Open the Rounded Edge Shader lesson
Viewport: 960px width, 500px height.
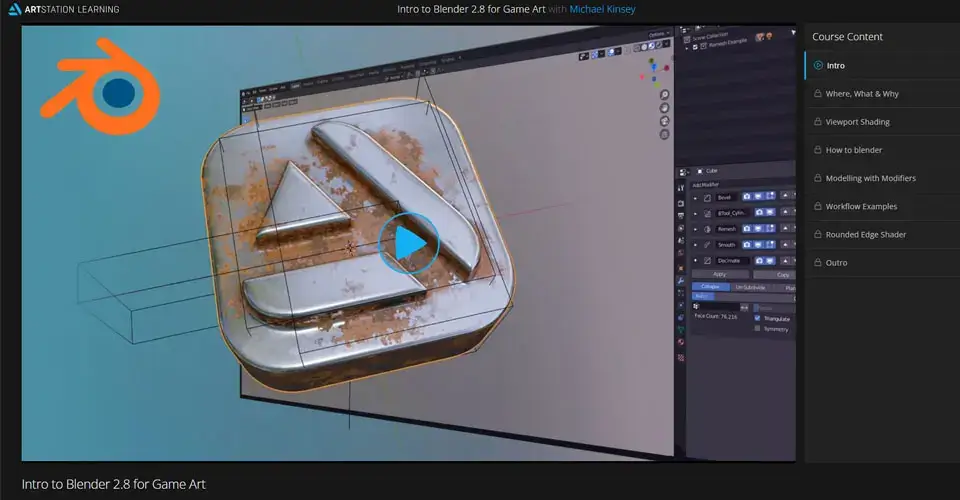pos(882,234)
